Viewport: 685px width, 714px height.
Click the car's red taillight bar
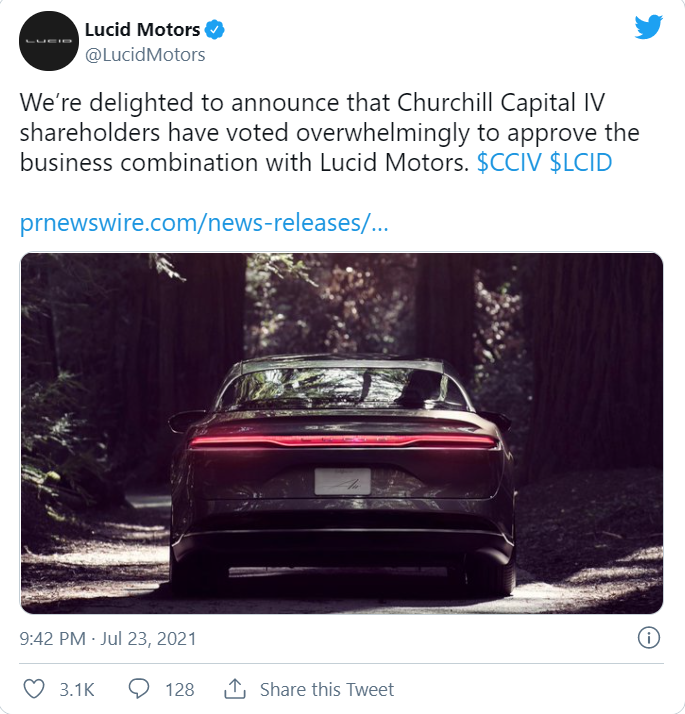point(343,440)
